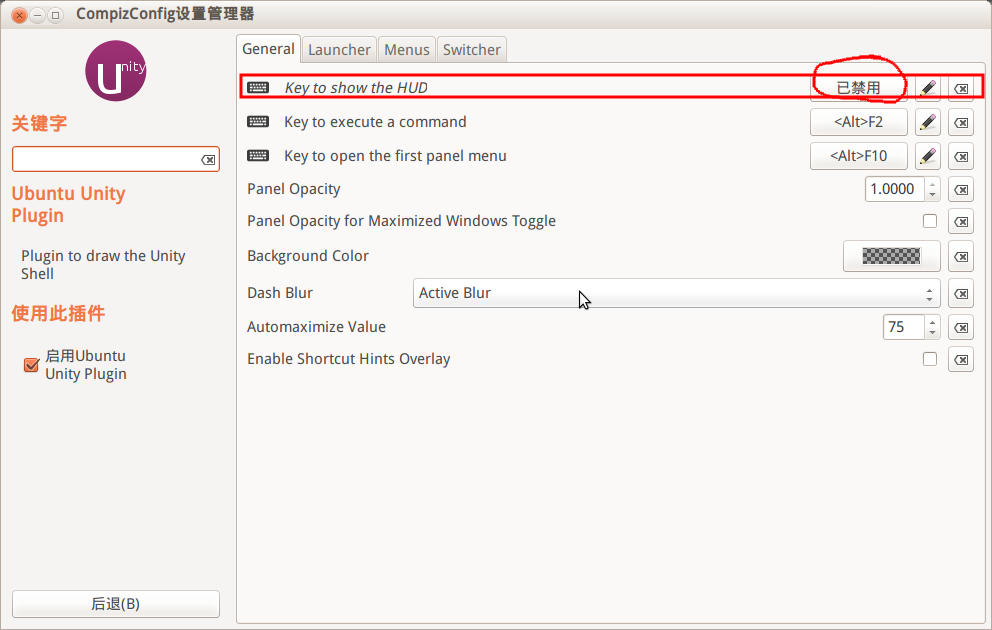
Task: Reset Automaximize Value to default
Action: 961,327
